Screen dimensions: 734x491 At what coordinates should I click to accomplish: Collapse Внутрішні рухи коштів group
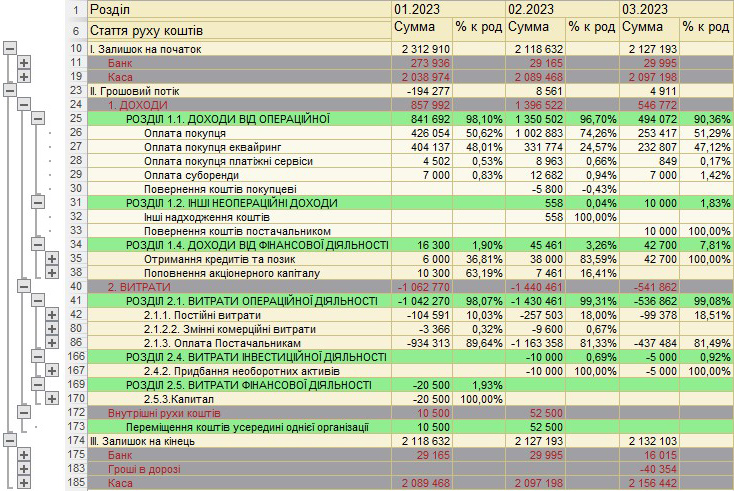click(24, 412)
